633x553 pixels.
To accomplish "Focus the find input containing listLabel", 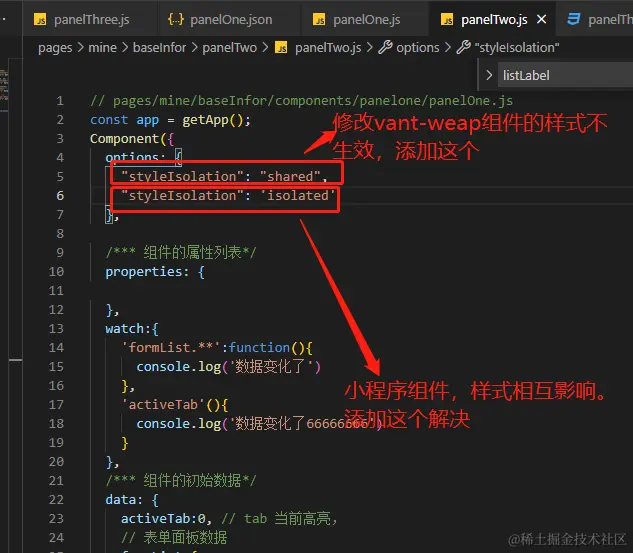I will coord(565,75).
